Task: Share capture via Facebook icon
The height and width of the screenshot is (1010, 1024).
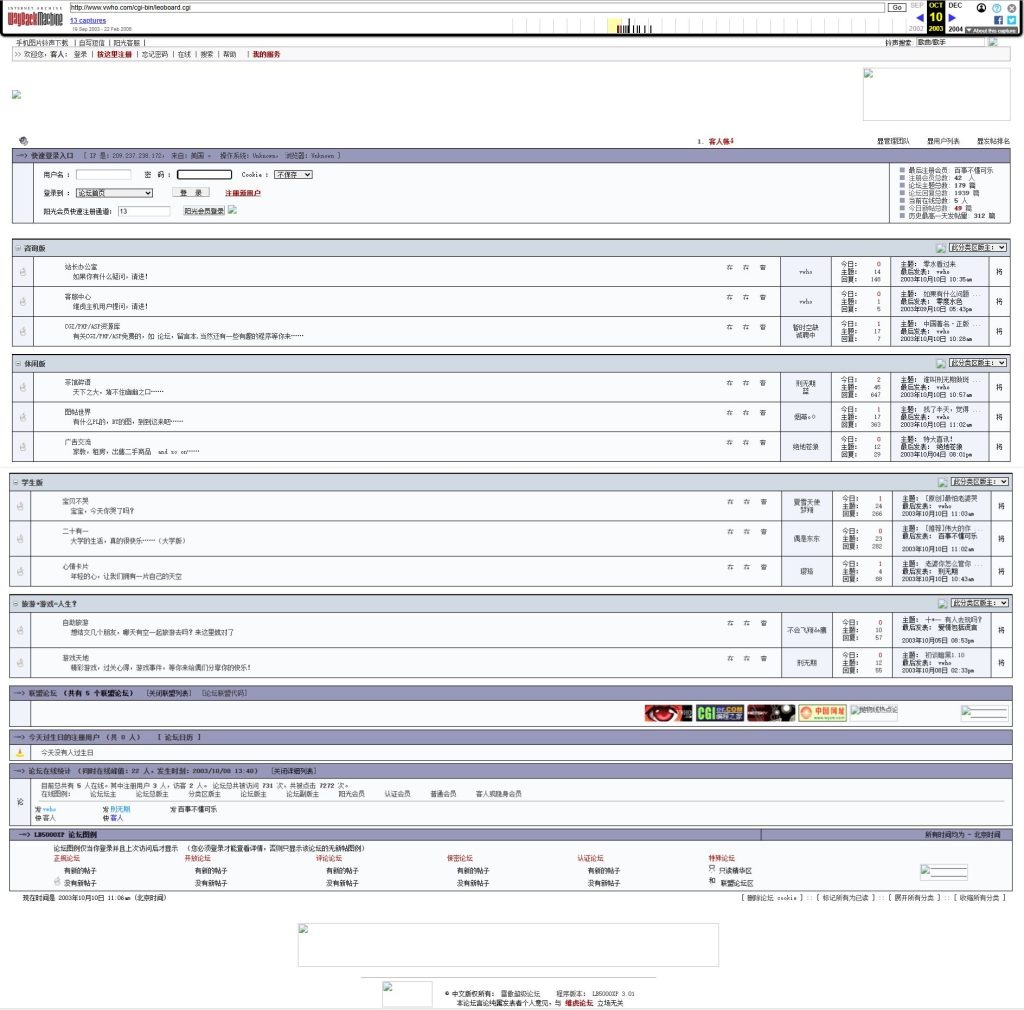Action: point(998,20)
